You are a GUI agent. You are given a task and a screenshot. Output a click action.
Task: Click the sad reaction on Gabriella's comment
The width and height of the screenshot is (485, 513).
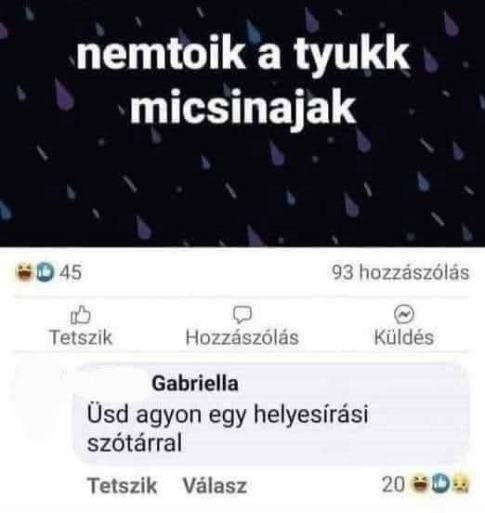coord(461,484)
